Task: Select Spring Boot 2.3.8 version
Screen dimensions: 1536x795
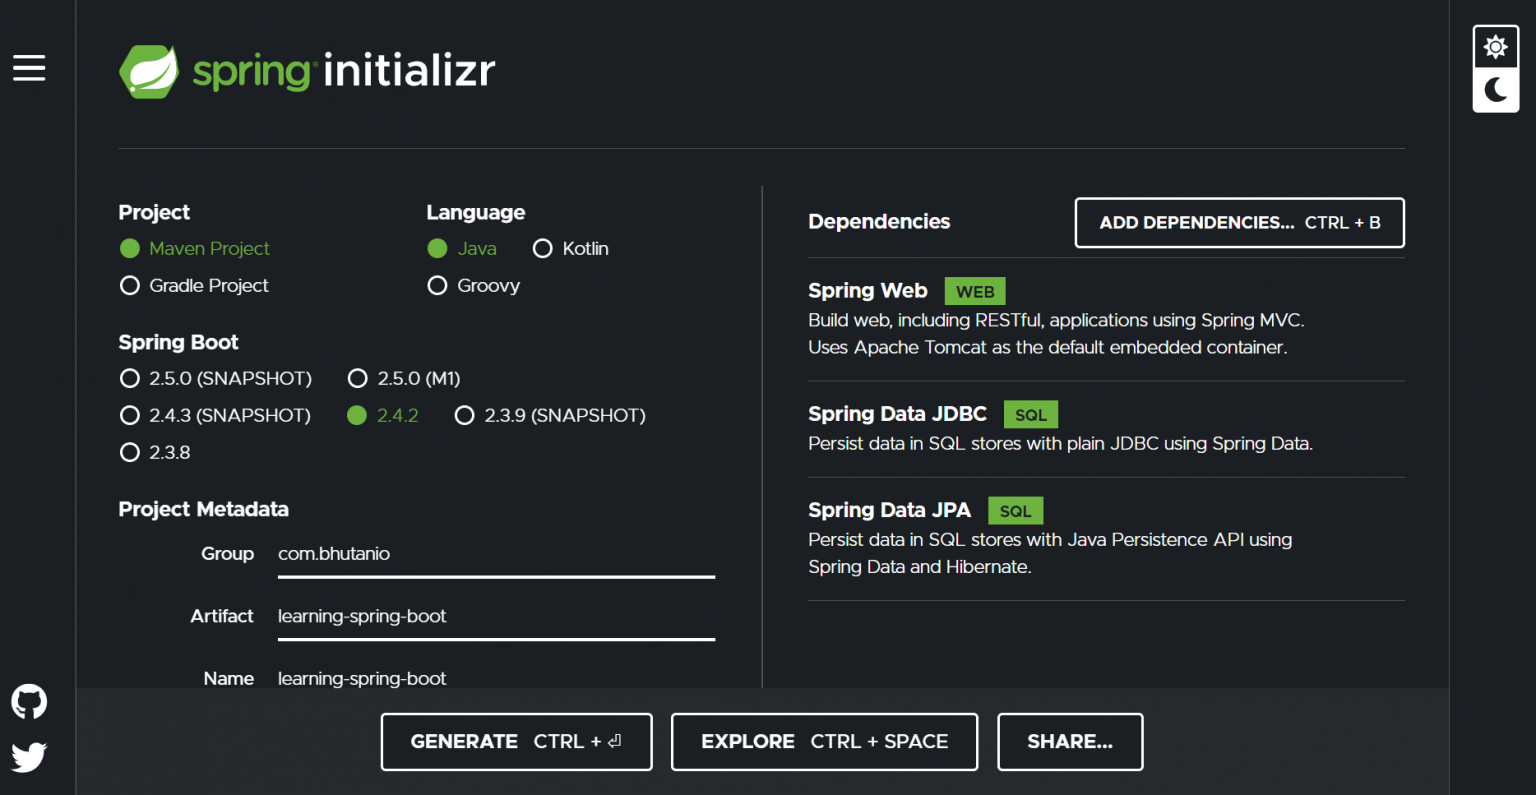Action: 155,452
